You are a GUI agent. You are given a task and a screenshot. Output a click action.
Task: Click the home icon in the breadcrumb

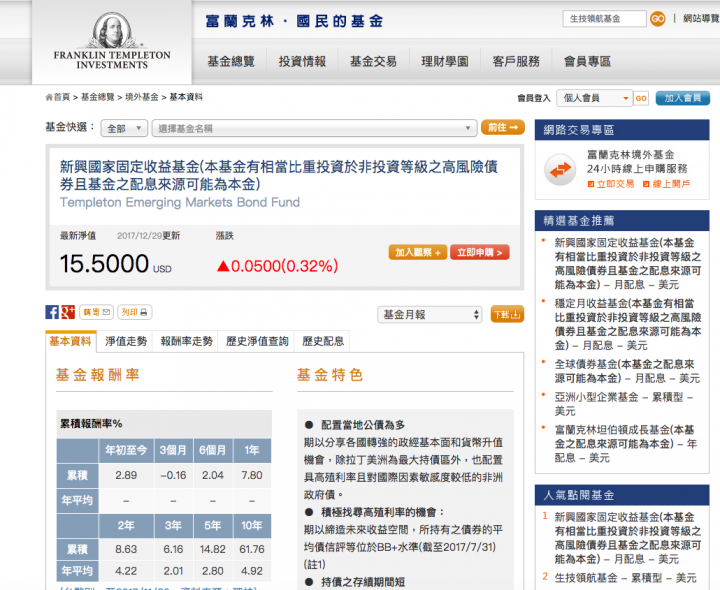[x=49, y=97]
